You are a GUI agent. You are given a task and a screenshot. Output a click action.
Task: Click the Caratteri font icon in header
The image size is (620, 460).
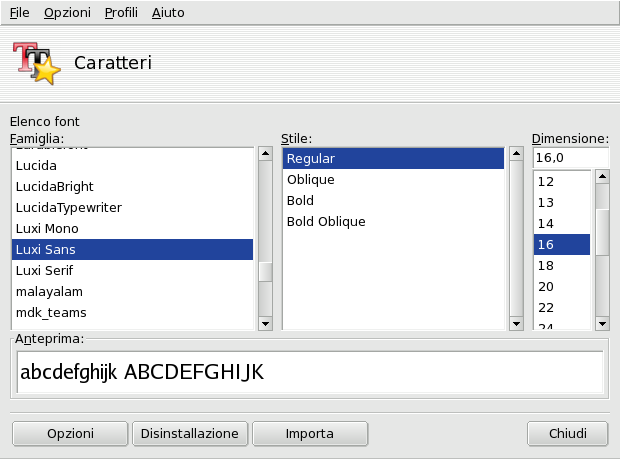36,63
